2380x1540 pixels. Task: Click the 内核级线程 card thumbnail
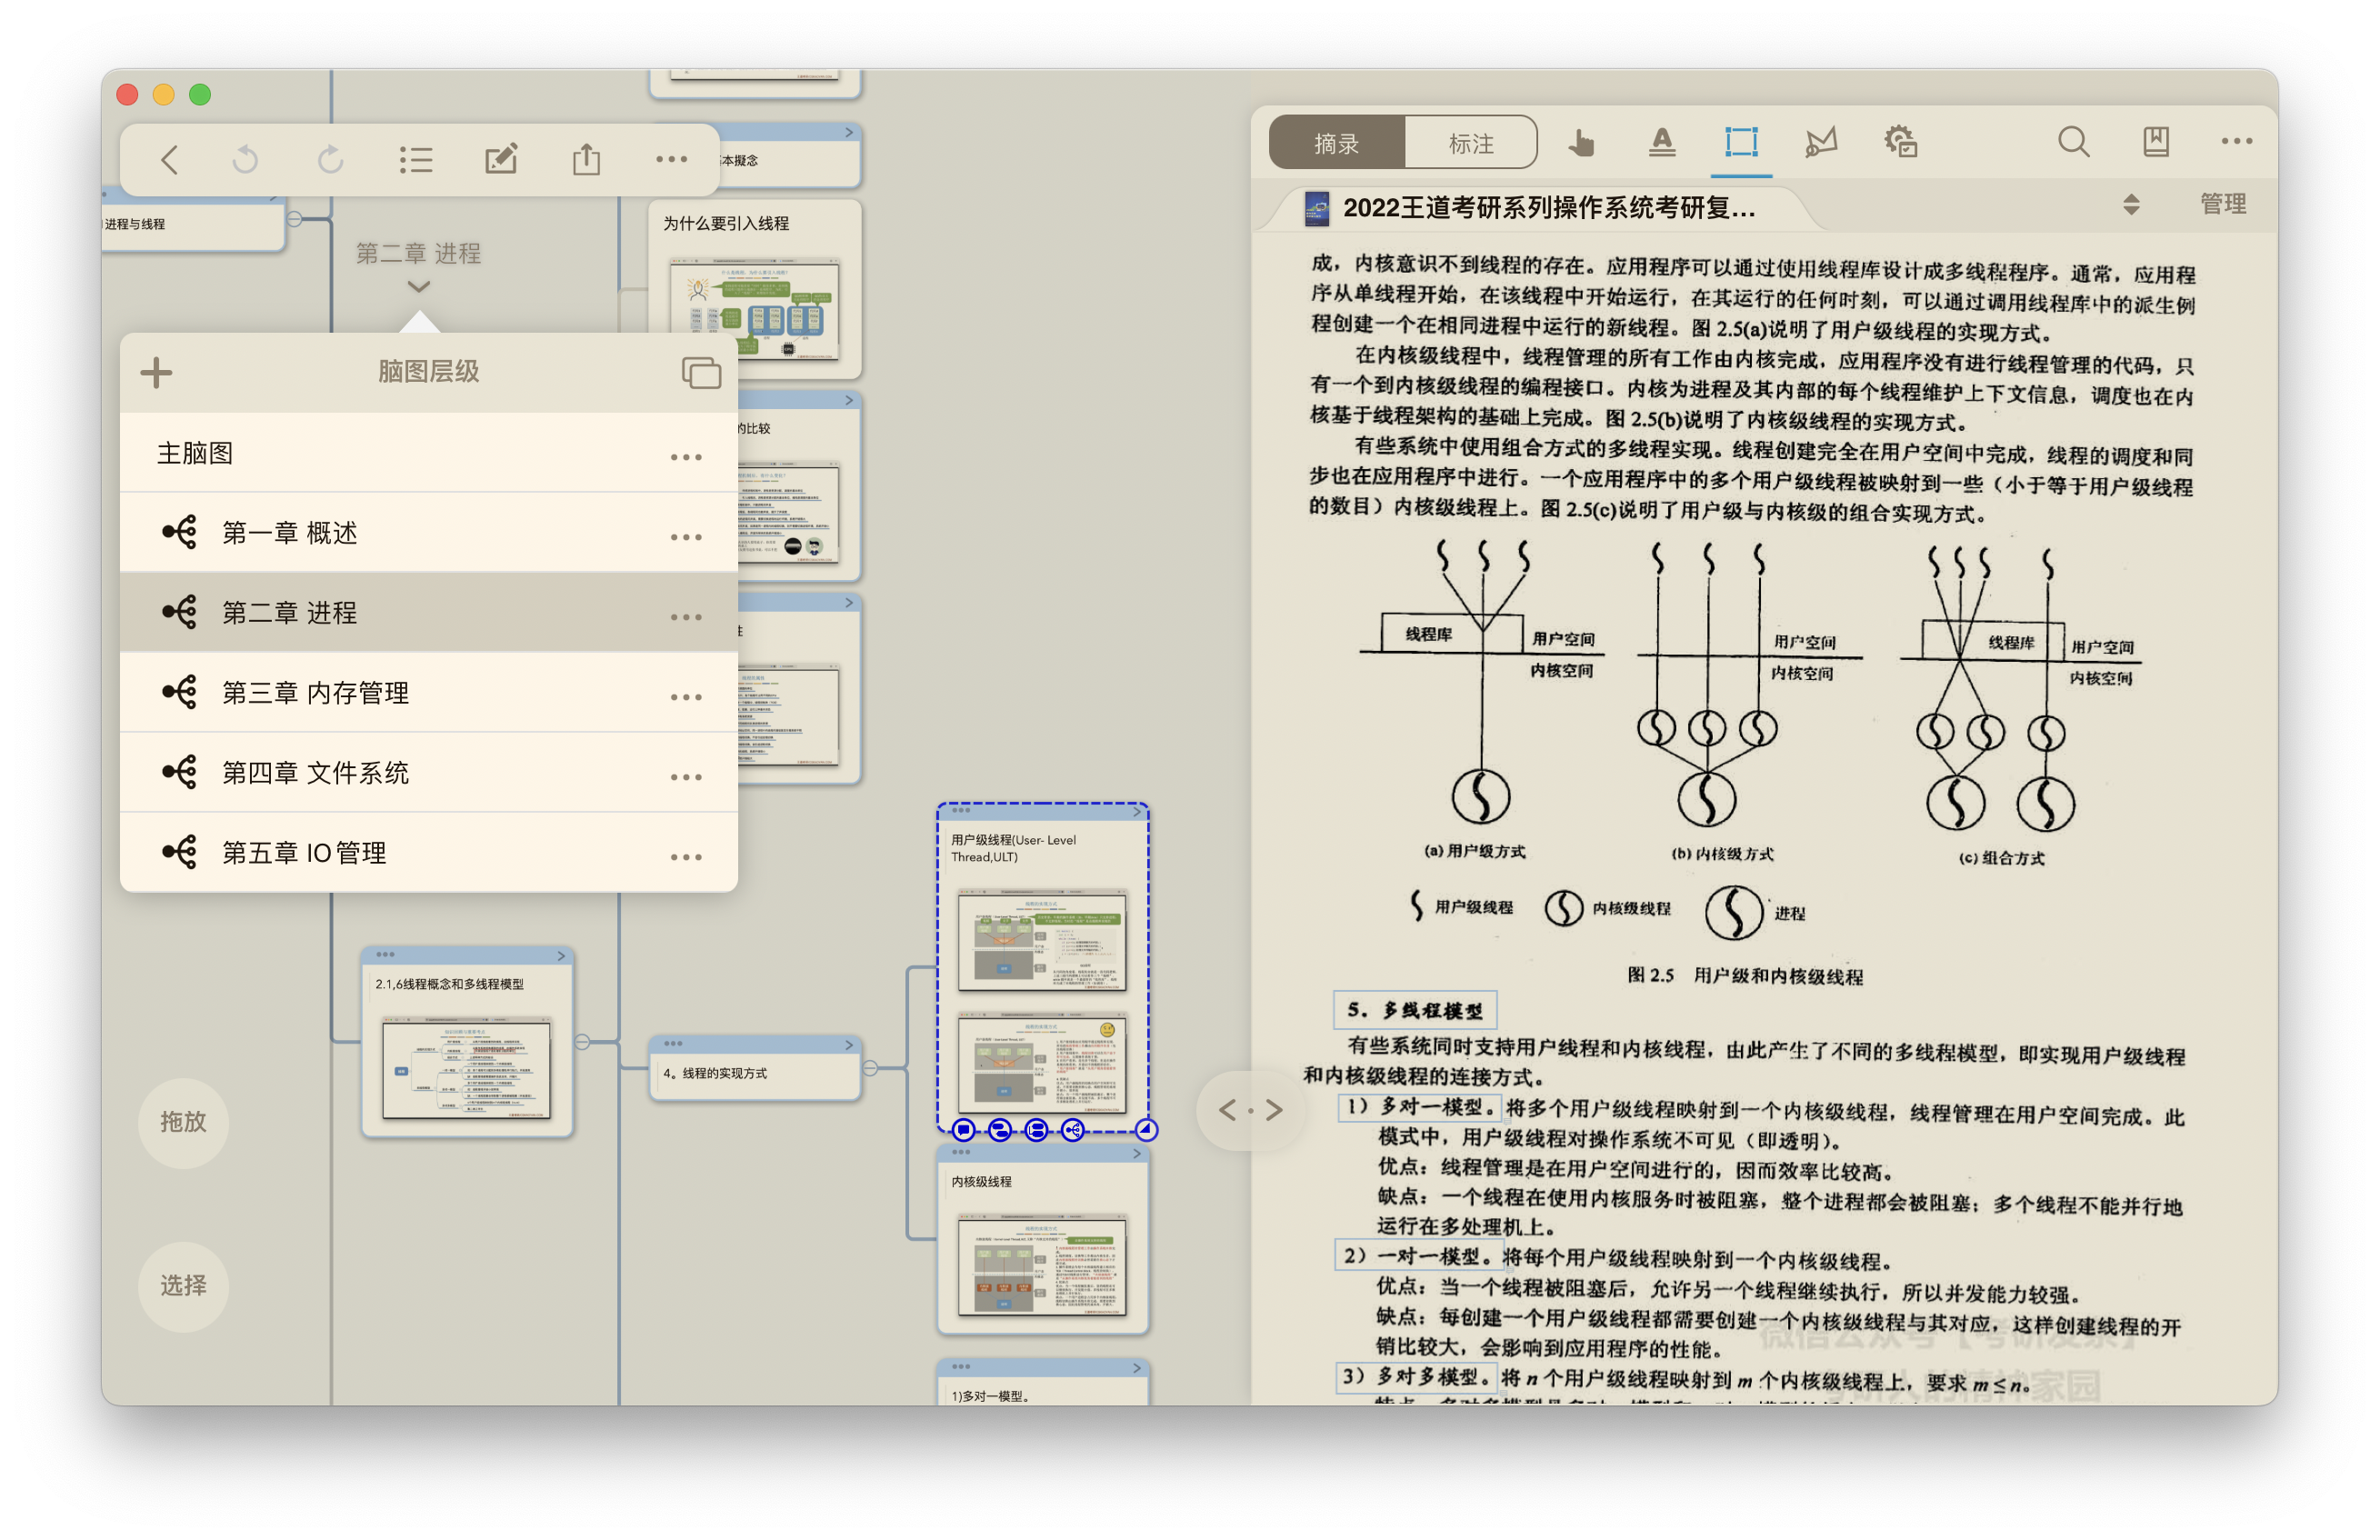pyautogui.click(x=1041, y=1265)
